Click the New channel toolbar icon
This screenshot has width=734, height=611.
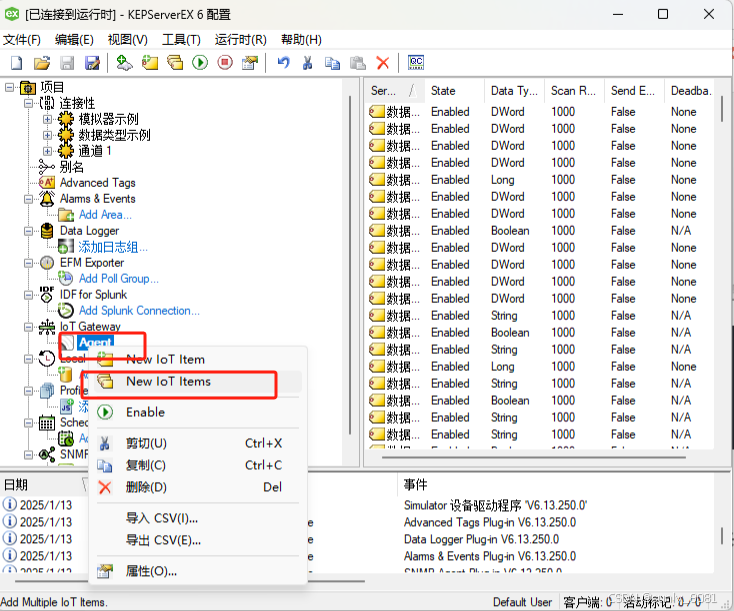coord(124,63)
